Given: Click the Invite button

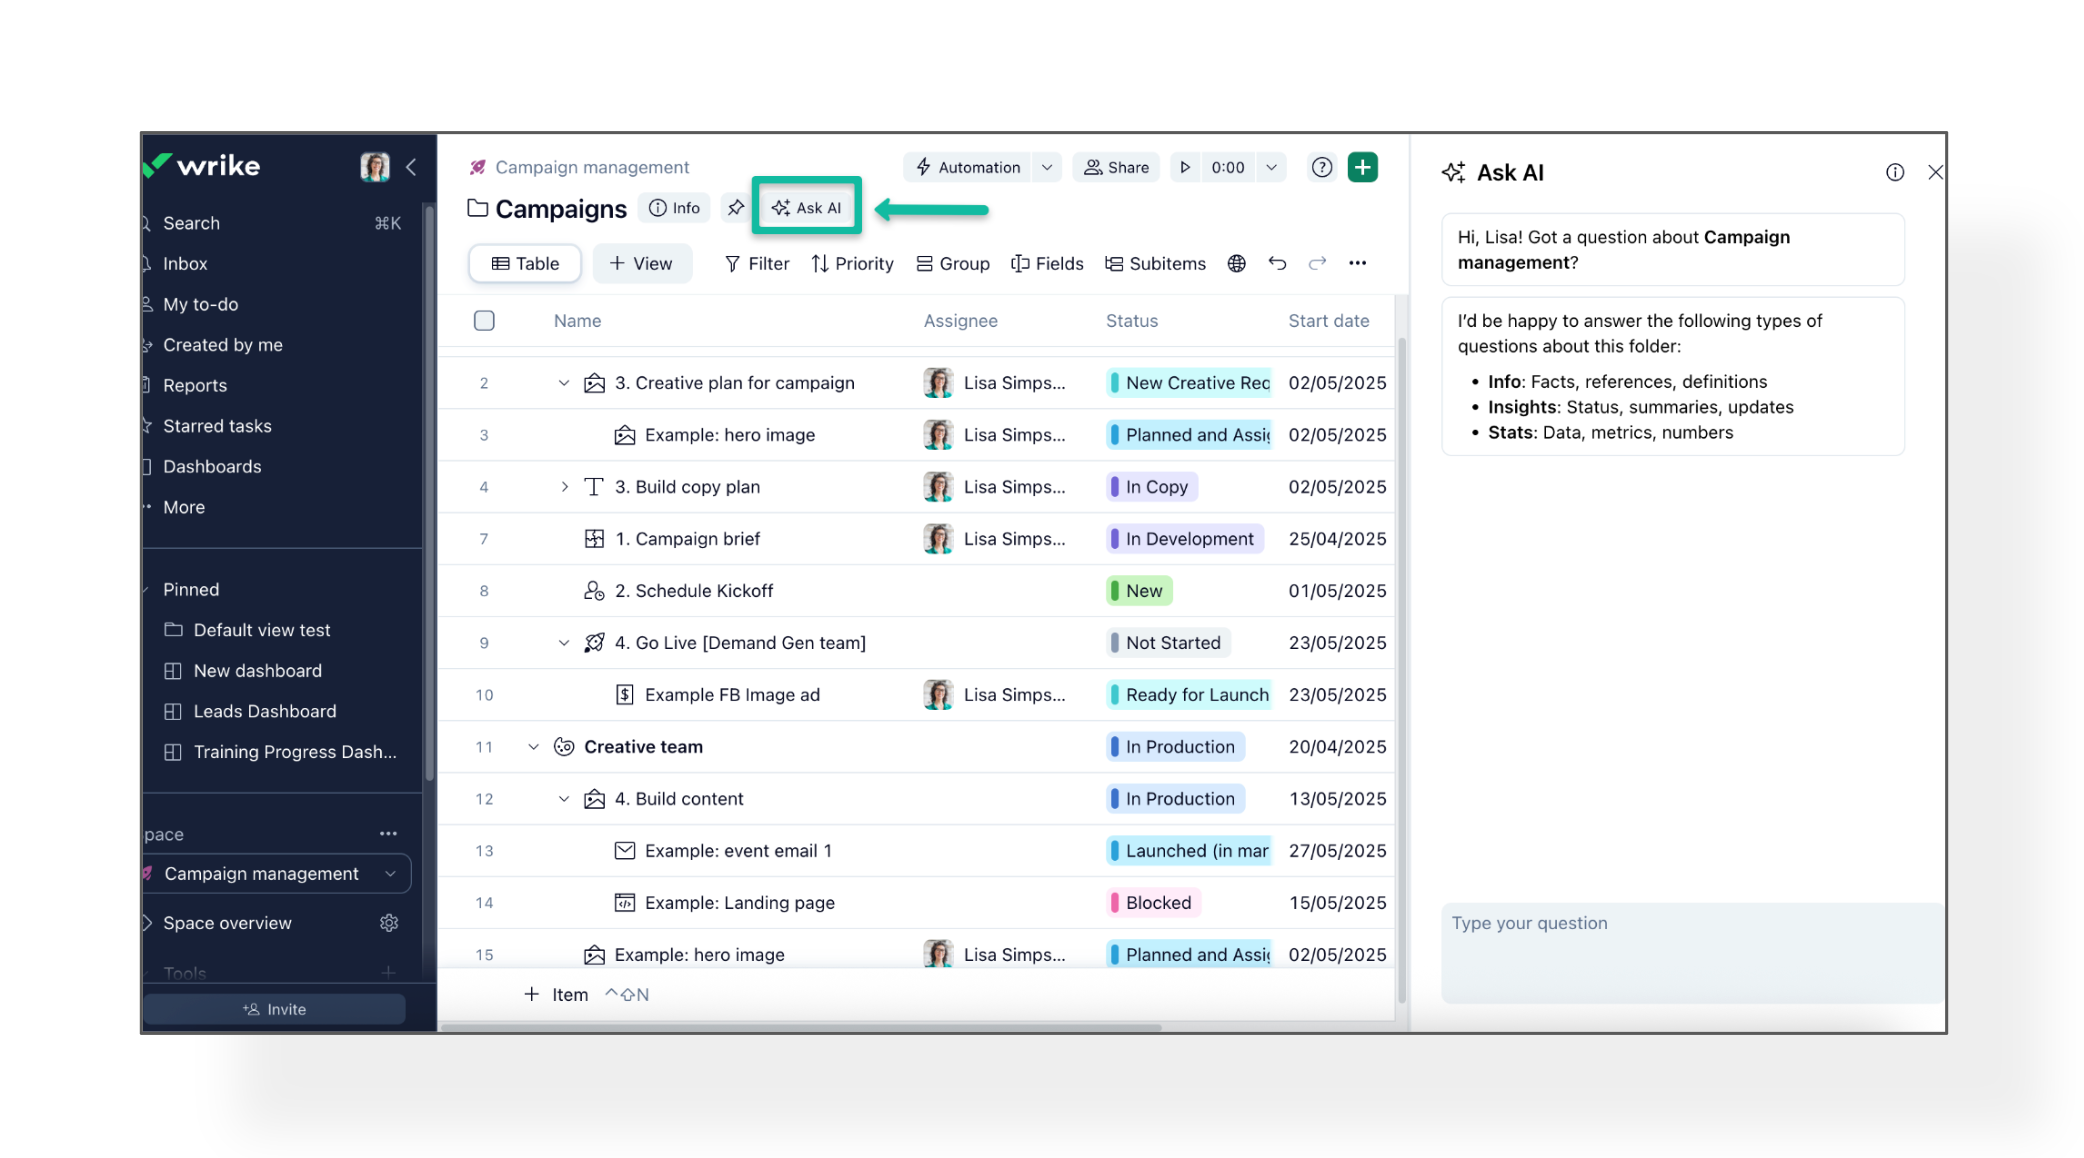Looking at the screenshot, I should click(274, 1009).
